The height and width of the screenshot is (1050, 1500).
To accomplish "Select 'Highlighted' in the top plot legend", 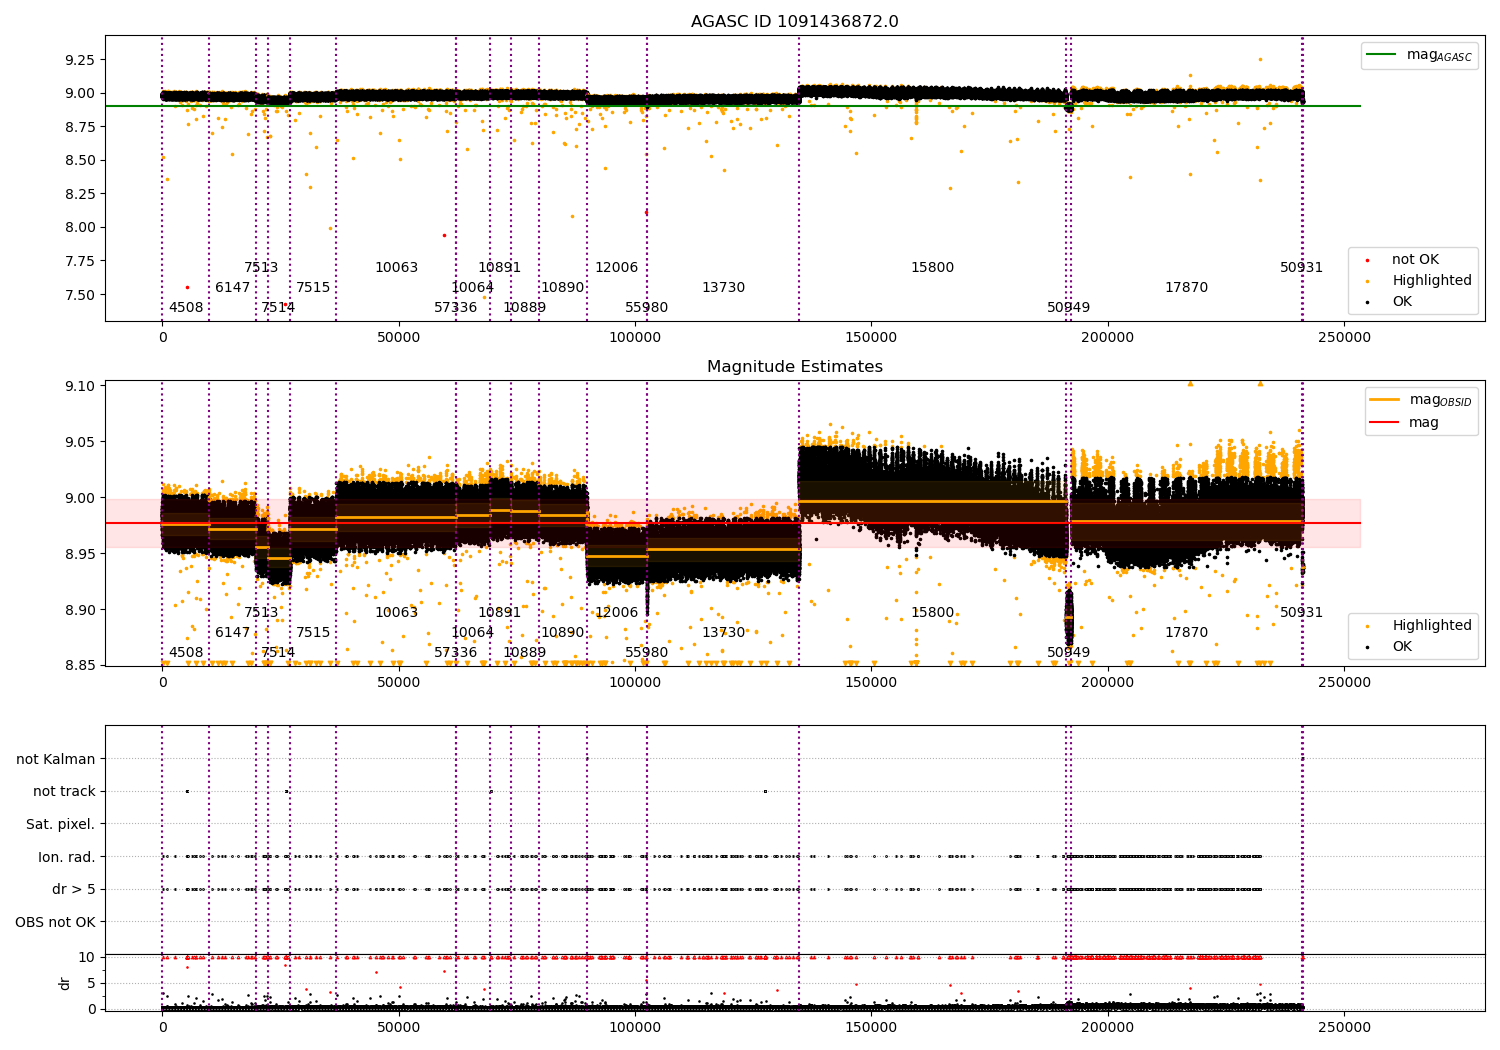I will 1431,281.
